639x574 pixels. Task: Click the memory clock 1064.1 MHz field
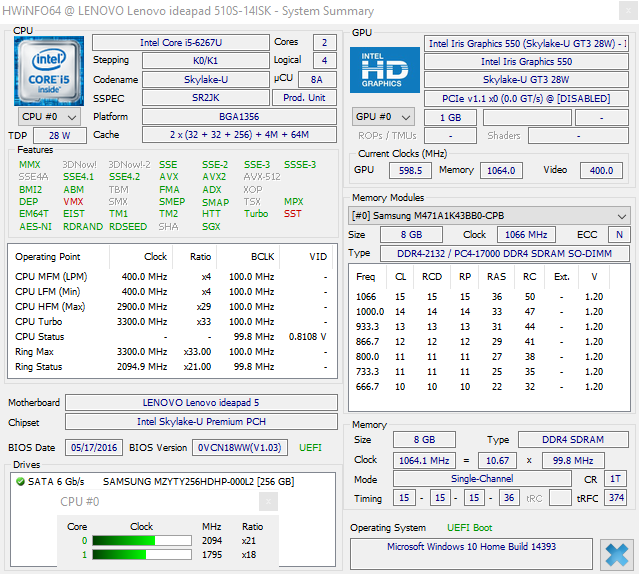pos(424,460)
